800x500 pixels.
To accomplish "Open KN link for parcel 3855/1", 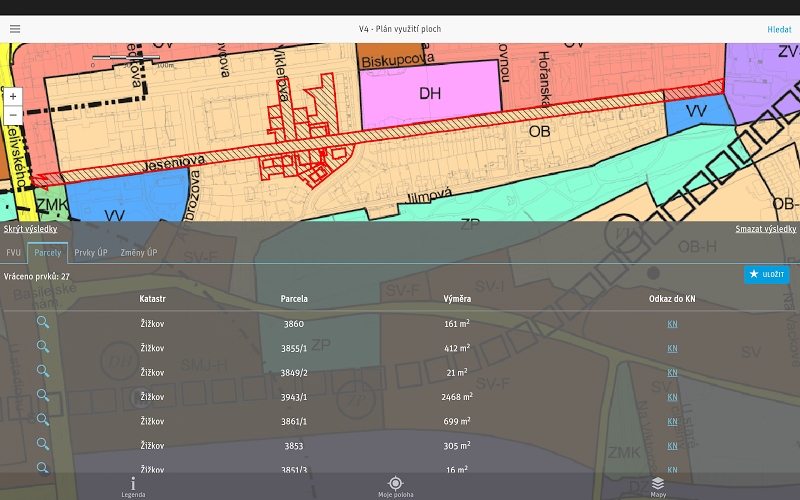I will tap(672, 348).
